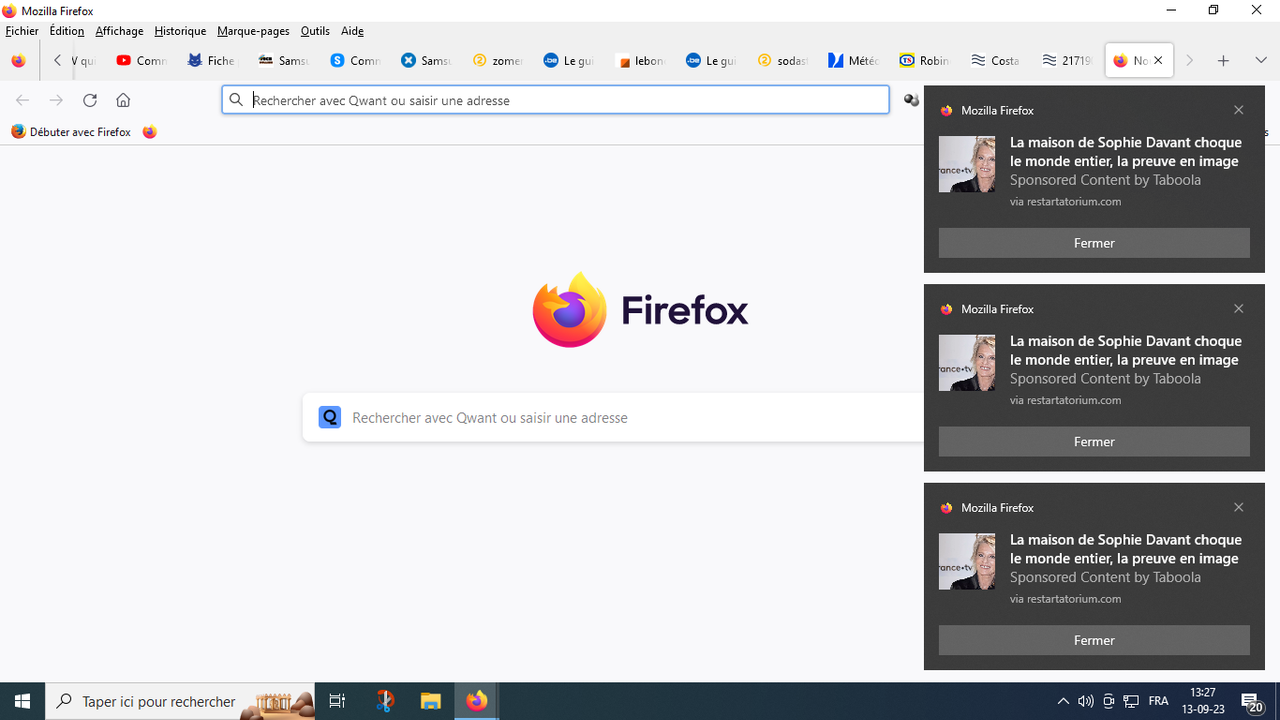Image resolution: width=1280 pixels, height=720 pixels.
Task: Go forward with the forward arrow
Action: 56,100
